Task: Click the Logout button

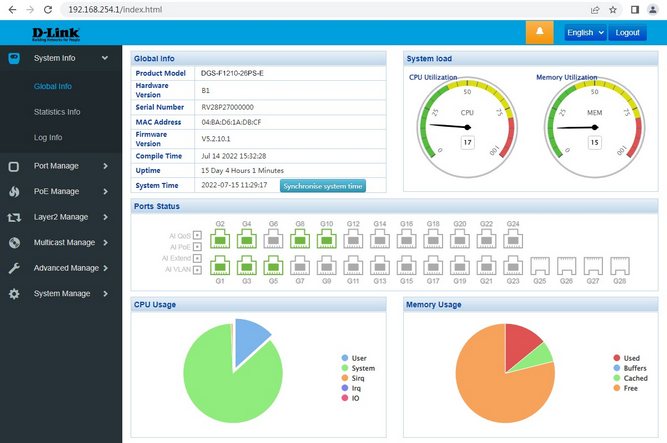Action: pos(627,32)
